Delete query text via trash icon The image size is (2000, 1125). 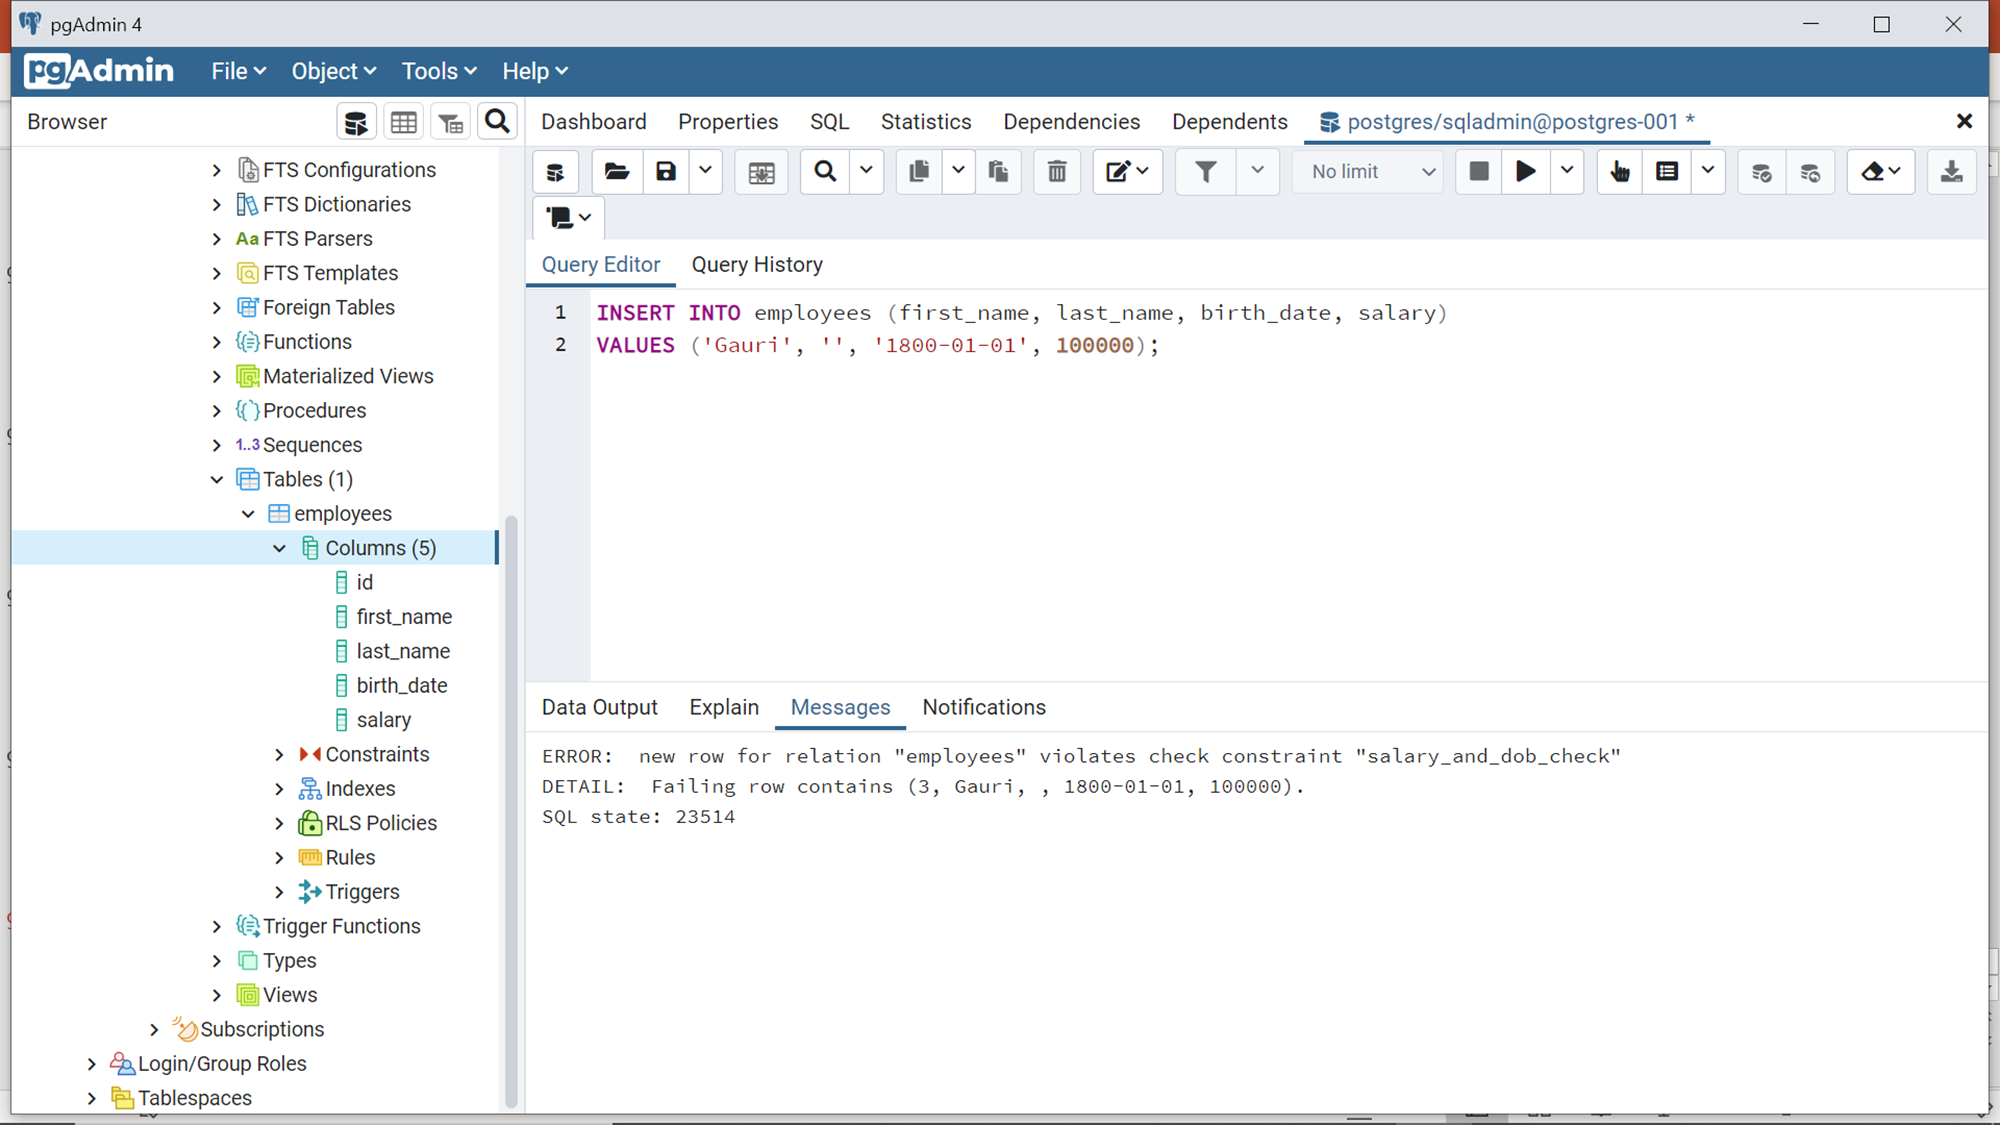(x=1057, y=171)
